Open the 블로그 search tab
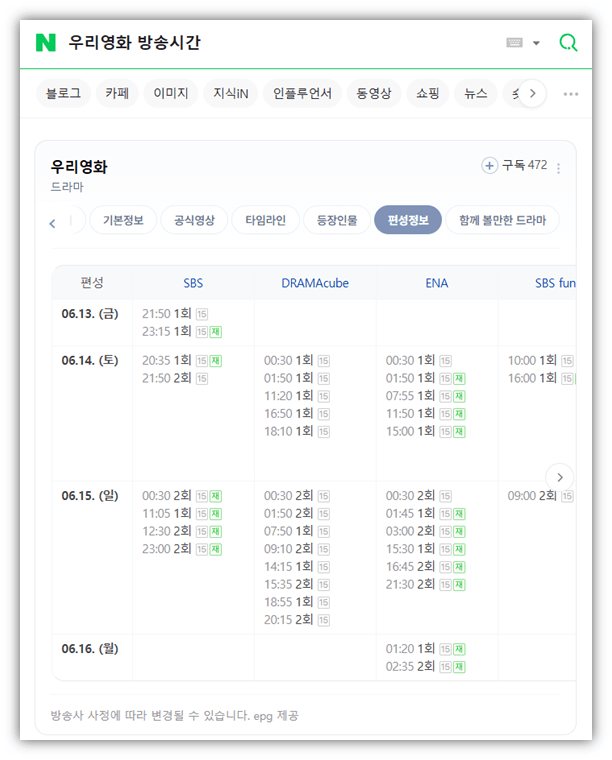 point(63,94)
